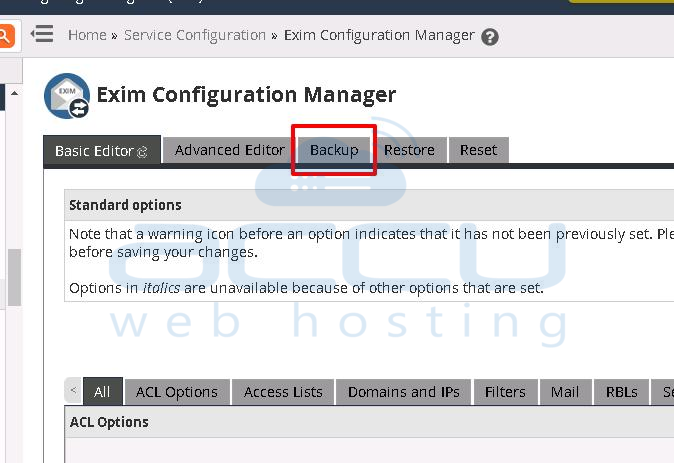
Task: Open the Access Lists sub-tab
Action: (x=283, y=392)
